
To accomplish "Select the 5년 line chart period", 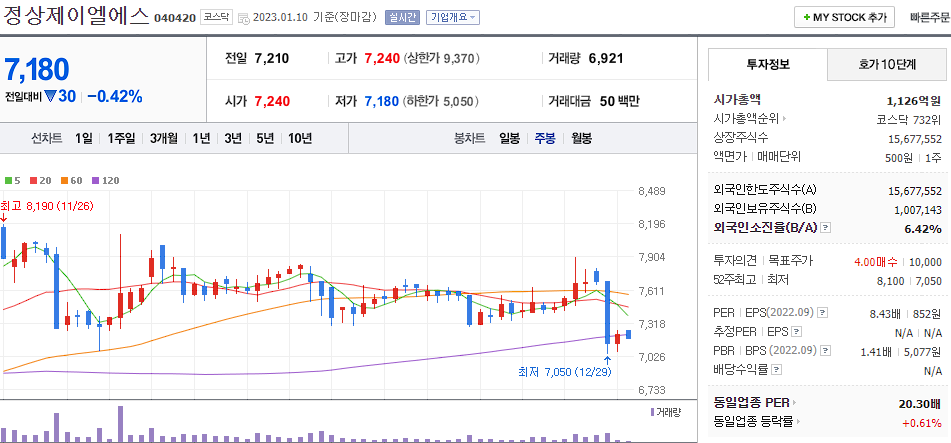I will pos(265,138).
